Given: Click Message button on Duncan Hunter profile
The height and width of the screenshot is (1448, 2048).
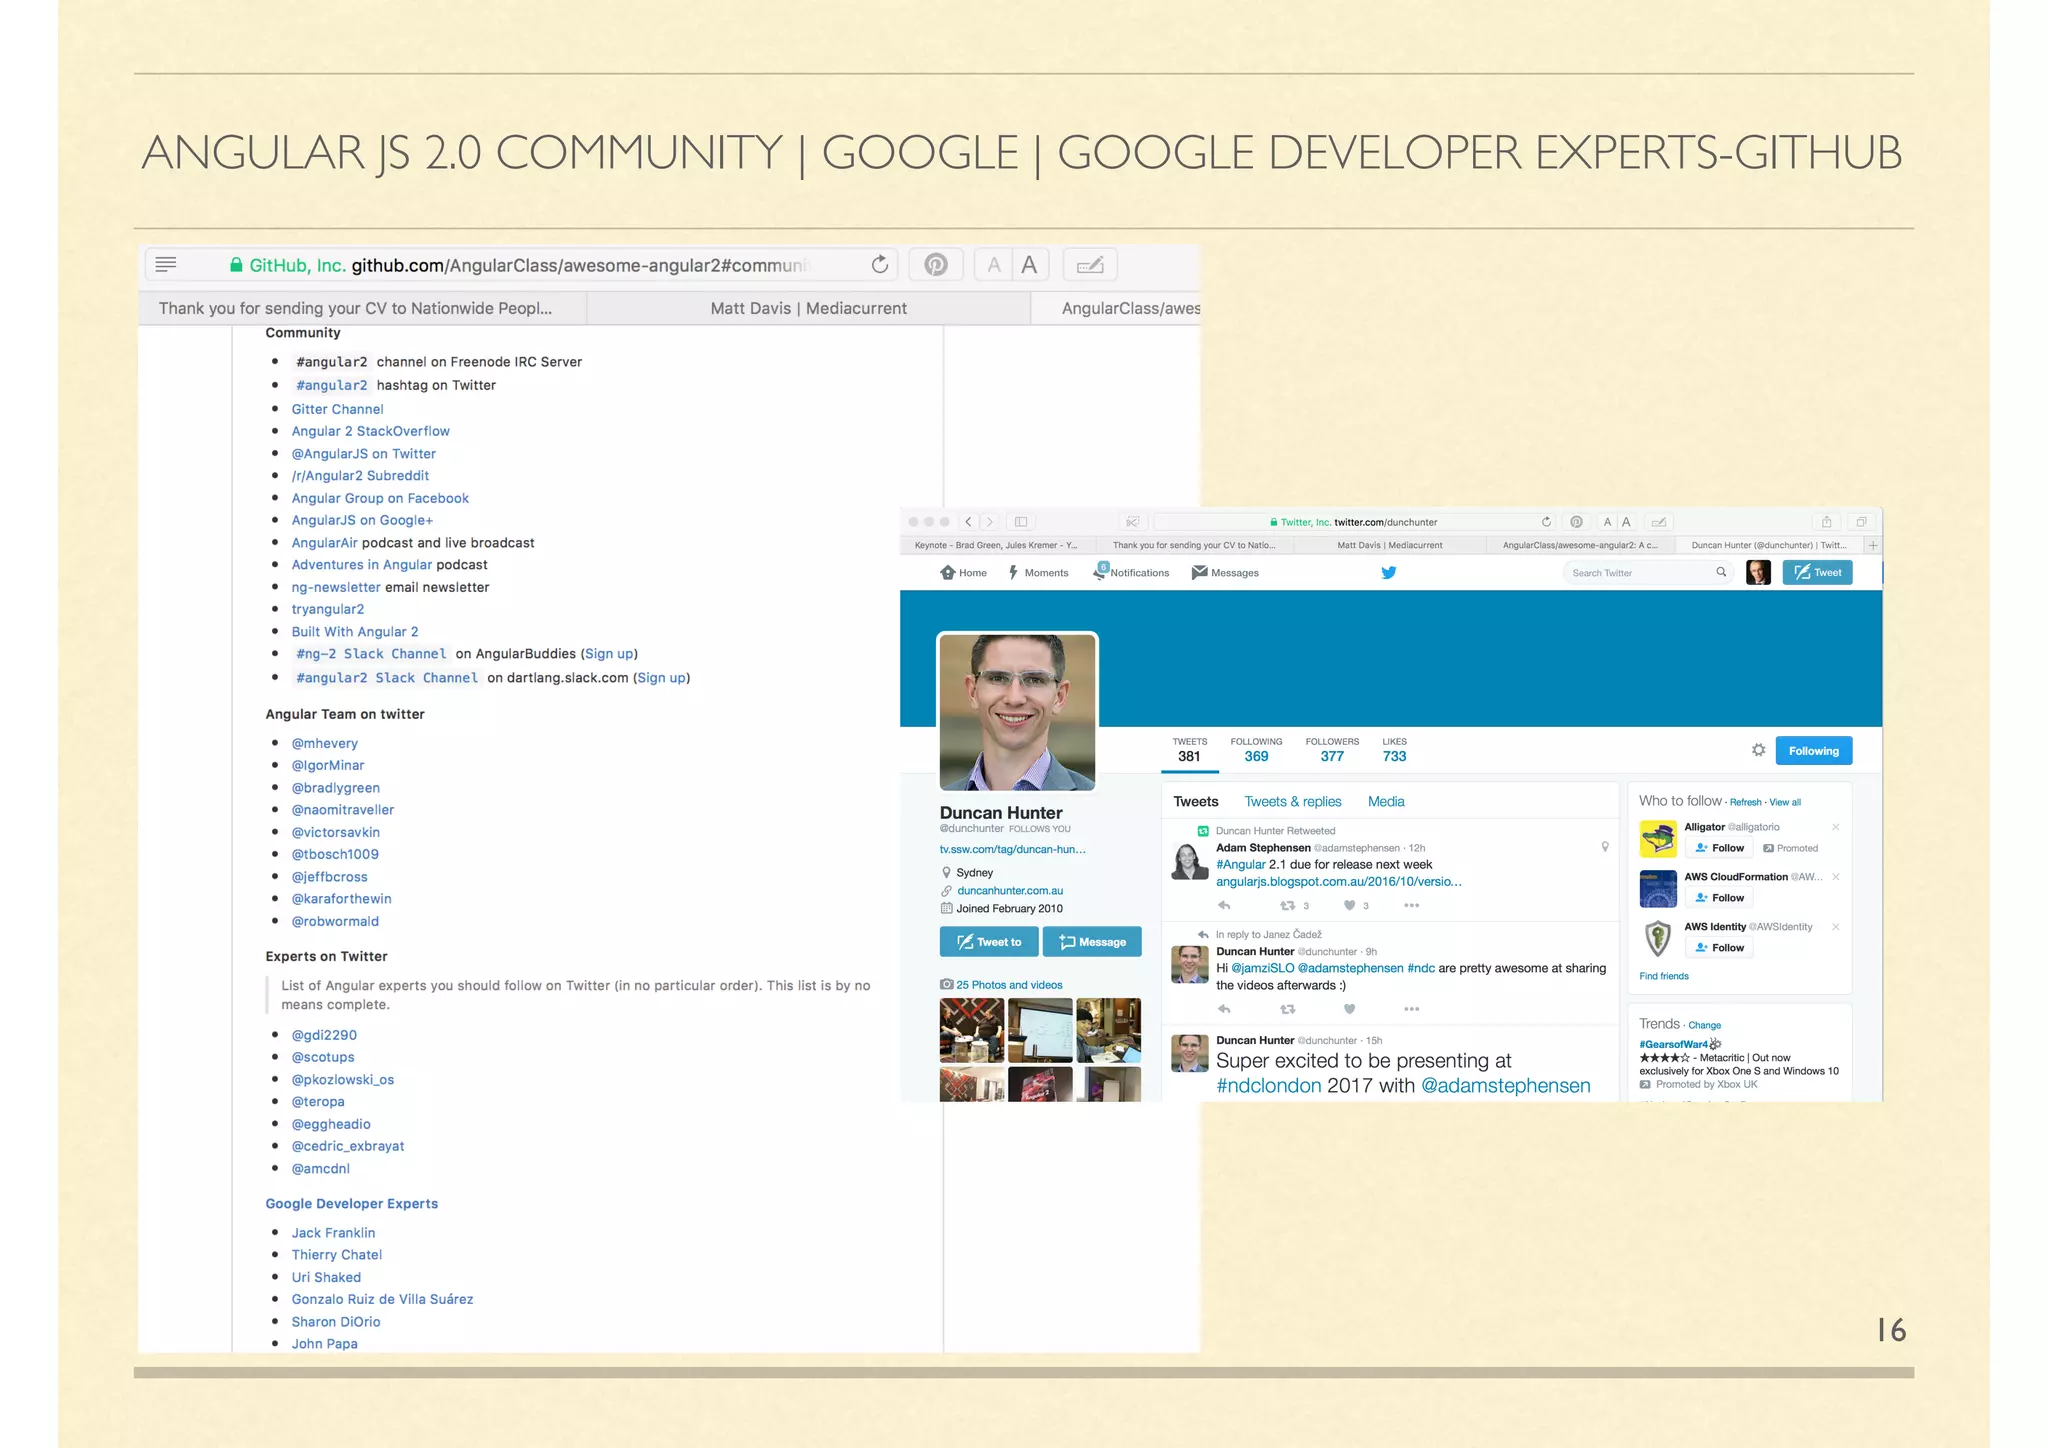Looking at the screenshot, I should point(1092,942).
